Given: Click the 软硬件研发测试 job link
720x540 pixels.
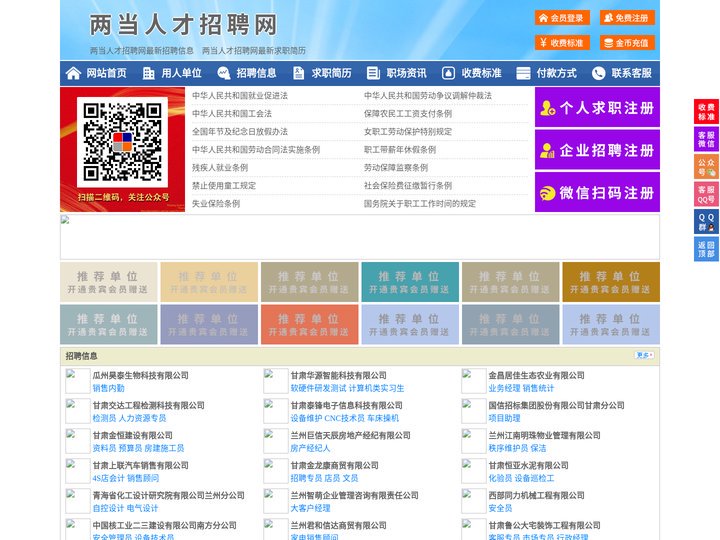Looking at the screenshot, I should (318, 388).
